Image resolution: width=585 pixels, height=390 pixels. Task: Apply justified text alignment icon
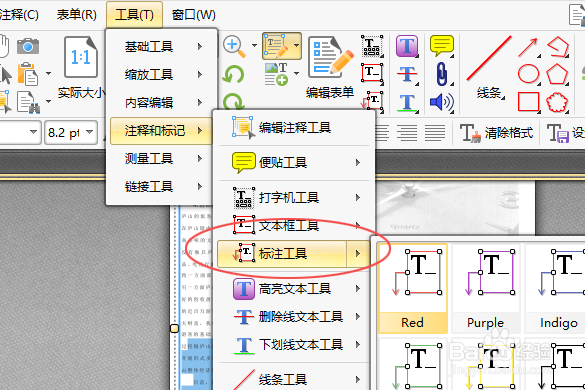point(435,133)
